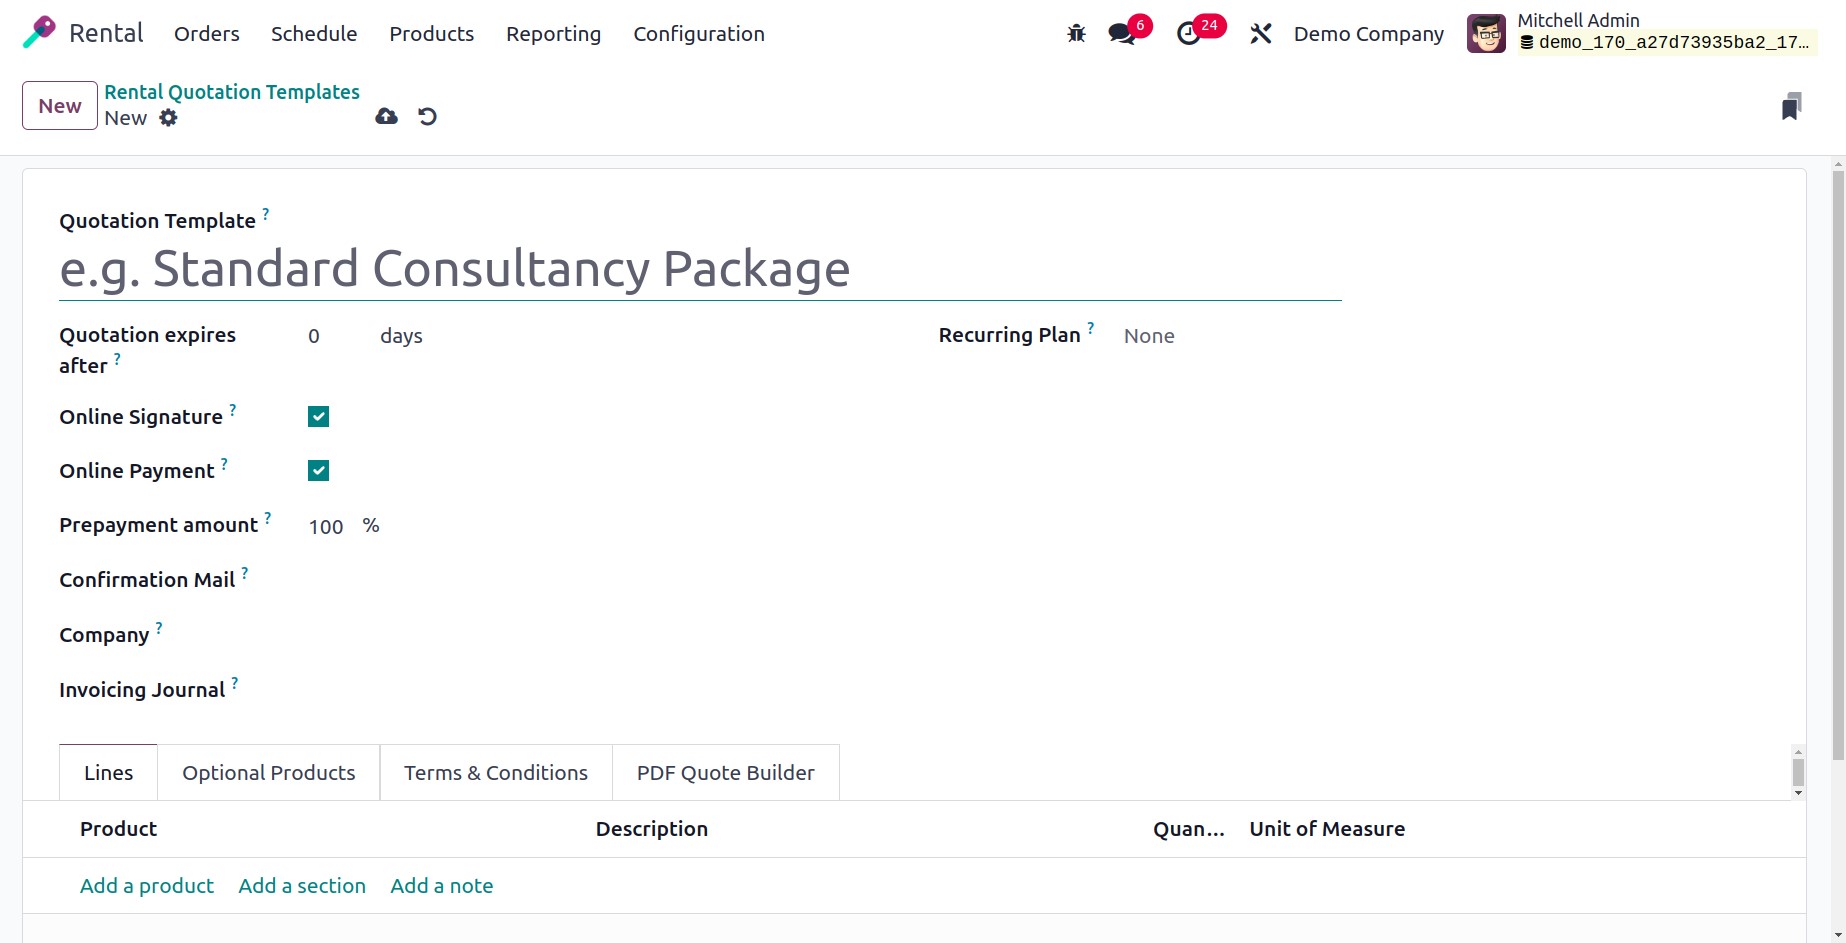Uncheck the Online Payment checkbox
The height and width of the screenshot is (943, 1846).
(318, 471)
